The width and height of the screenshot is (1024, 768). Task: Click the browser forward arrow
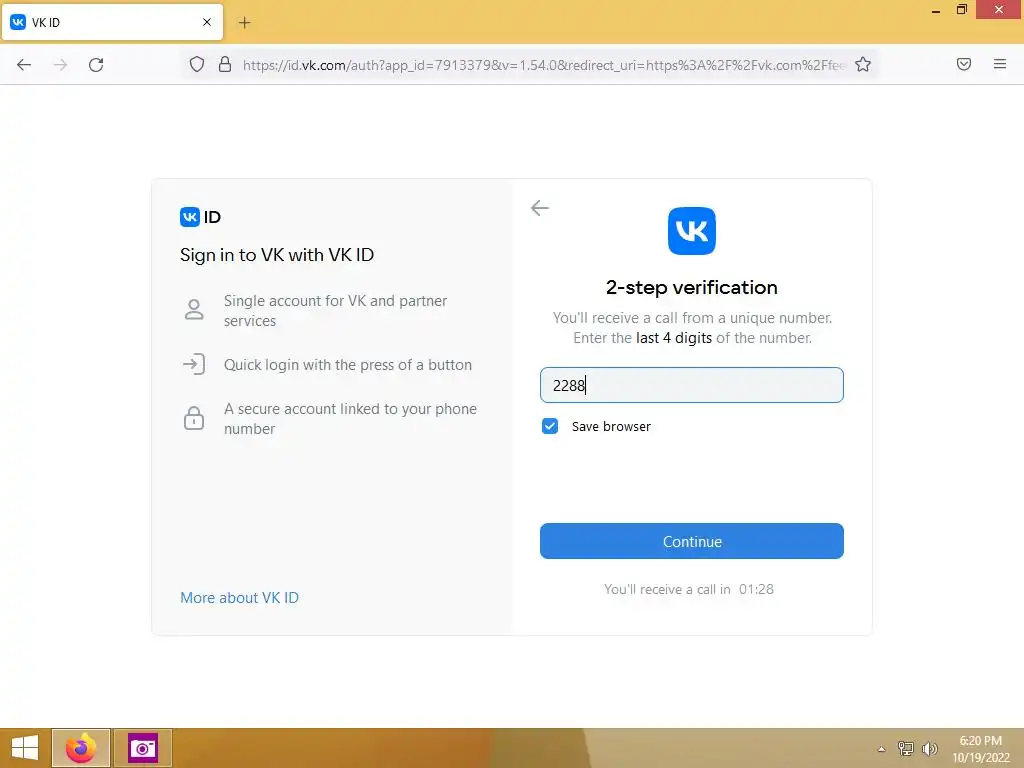(60, 65)
